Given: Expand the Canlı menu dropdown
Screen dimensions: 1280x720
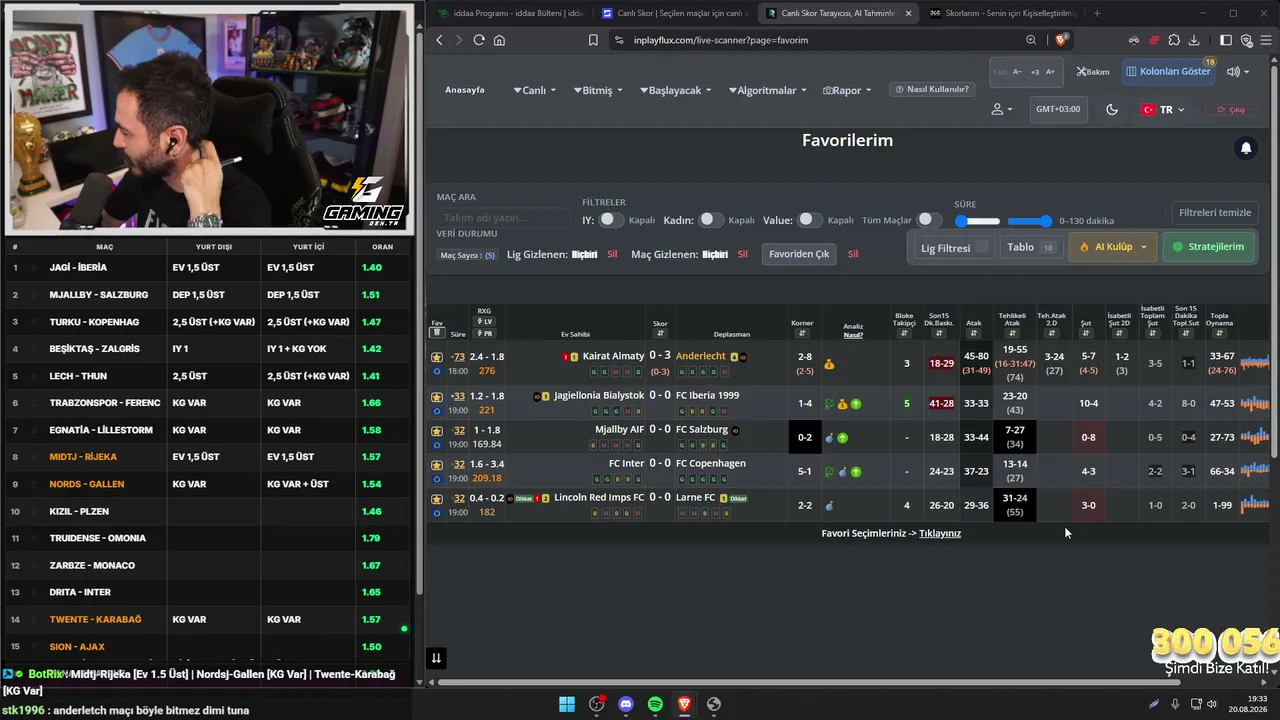Looking at the screenshot, I should (534, 90).
